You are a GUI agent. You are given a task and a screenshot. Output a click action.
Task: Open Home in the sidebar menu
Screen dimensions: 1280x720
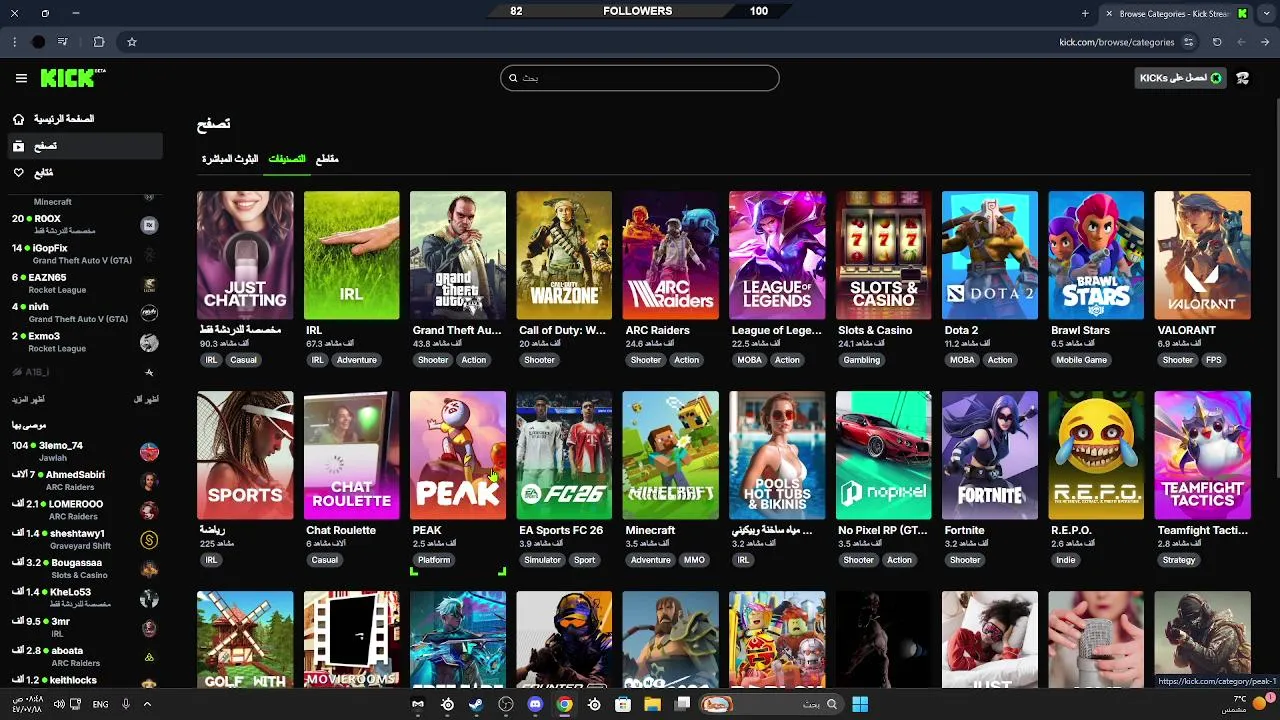84,119
